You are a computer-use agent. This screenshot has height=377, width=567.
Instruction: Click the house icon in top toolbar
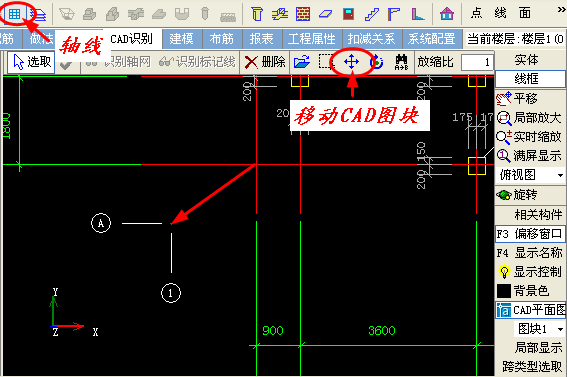click(x=447, y=14)
